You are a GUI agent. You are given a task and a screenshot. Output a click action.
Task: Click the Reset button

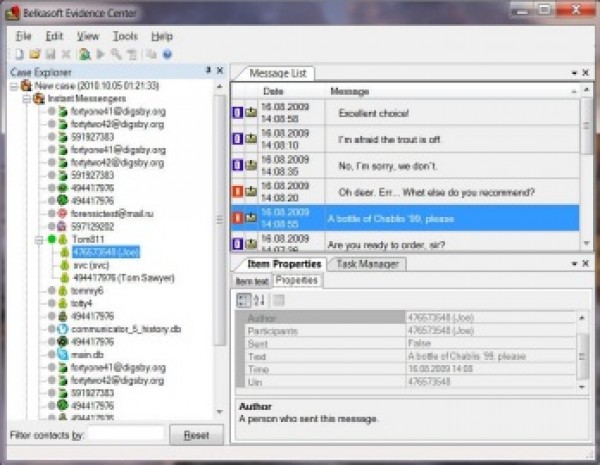[196, 435]
